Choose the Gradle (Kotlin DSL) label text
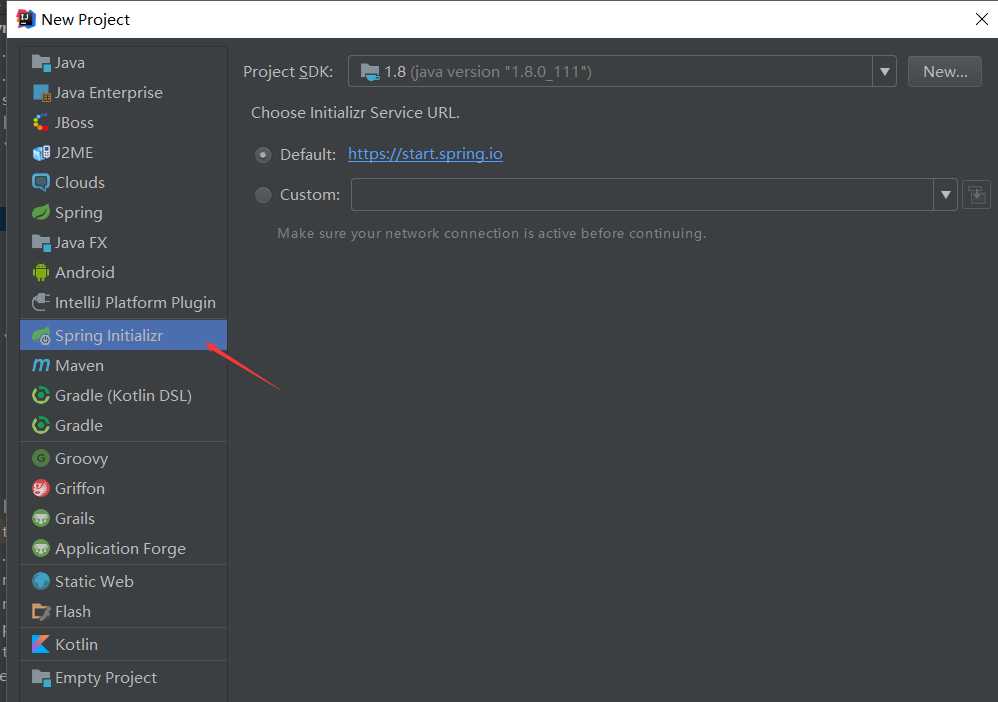The height and width of the screenshot is (702, 998). pyautogui.click(x=123, y=395)
